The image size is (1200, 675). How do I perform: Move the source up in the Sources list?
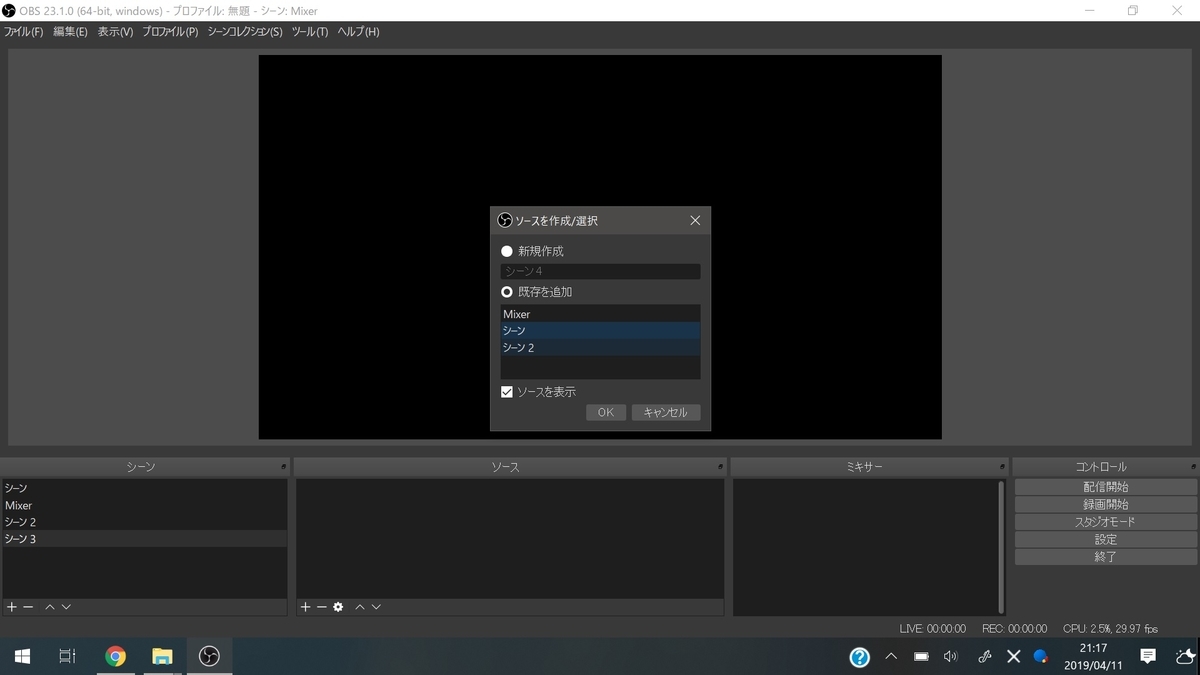pyautogui.click(x=360, y=607)
